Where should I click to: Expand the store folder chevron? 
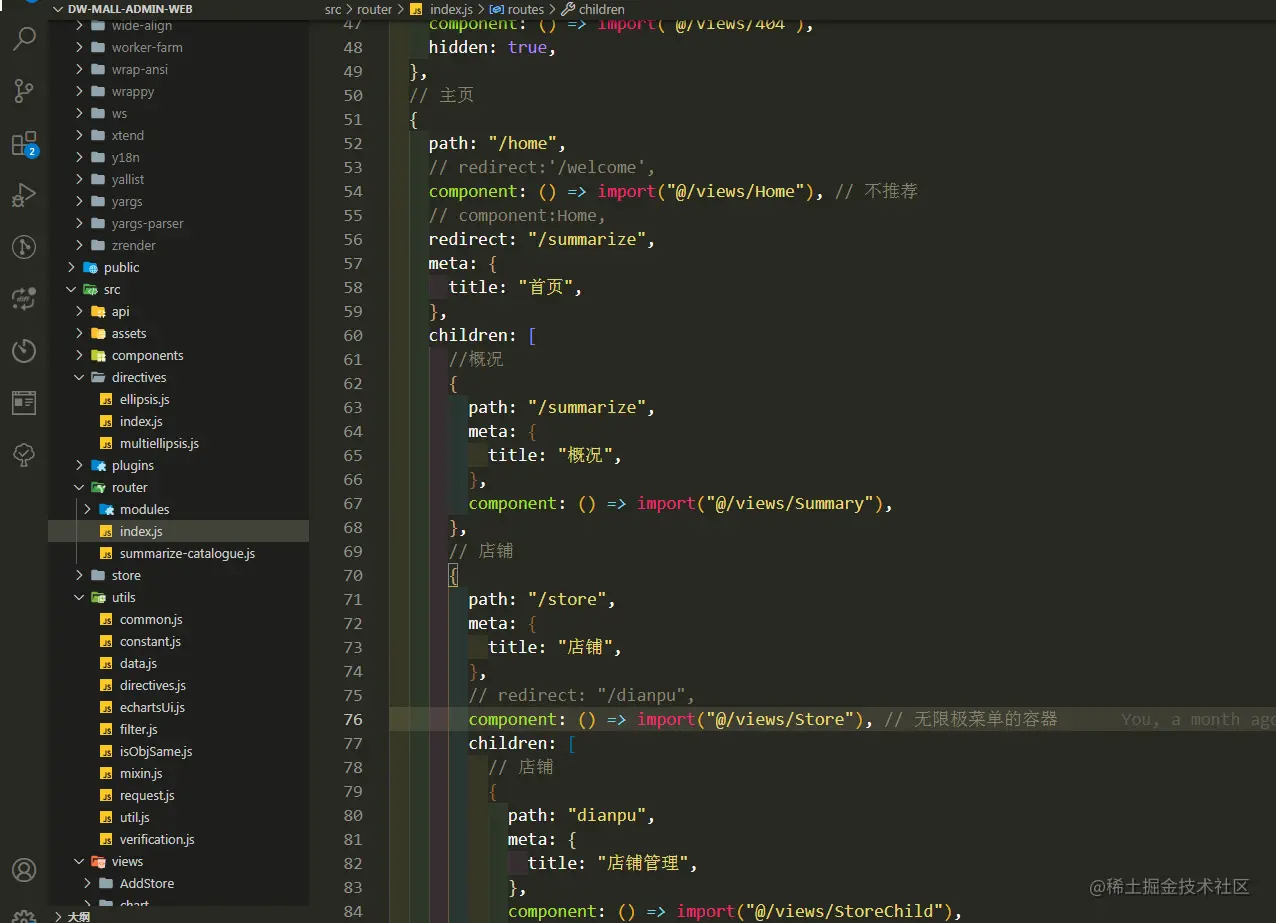point(79,575)
